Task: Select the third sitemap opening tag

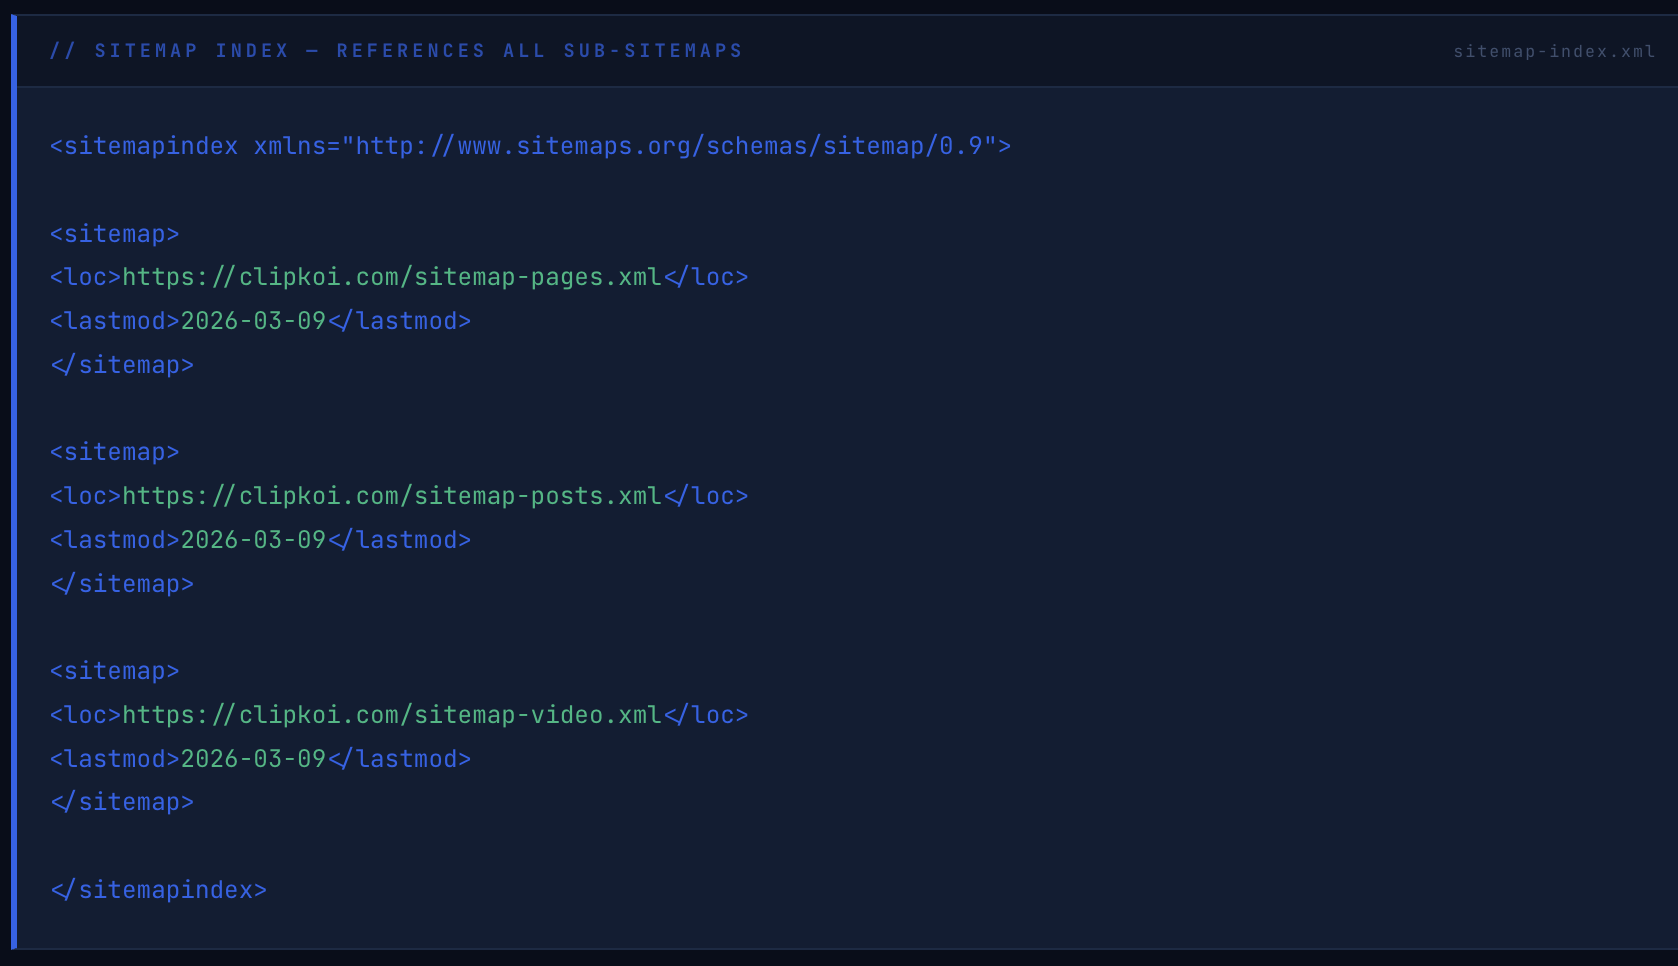Action: pos(114,670)
